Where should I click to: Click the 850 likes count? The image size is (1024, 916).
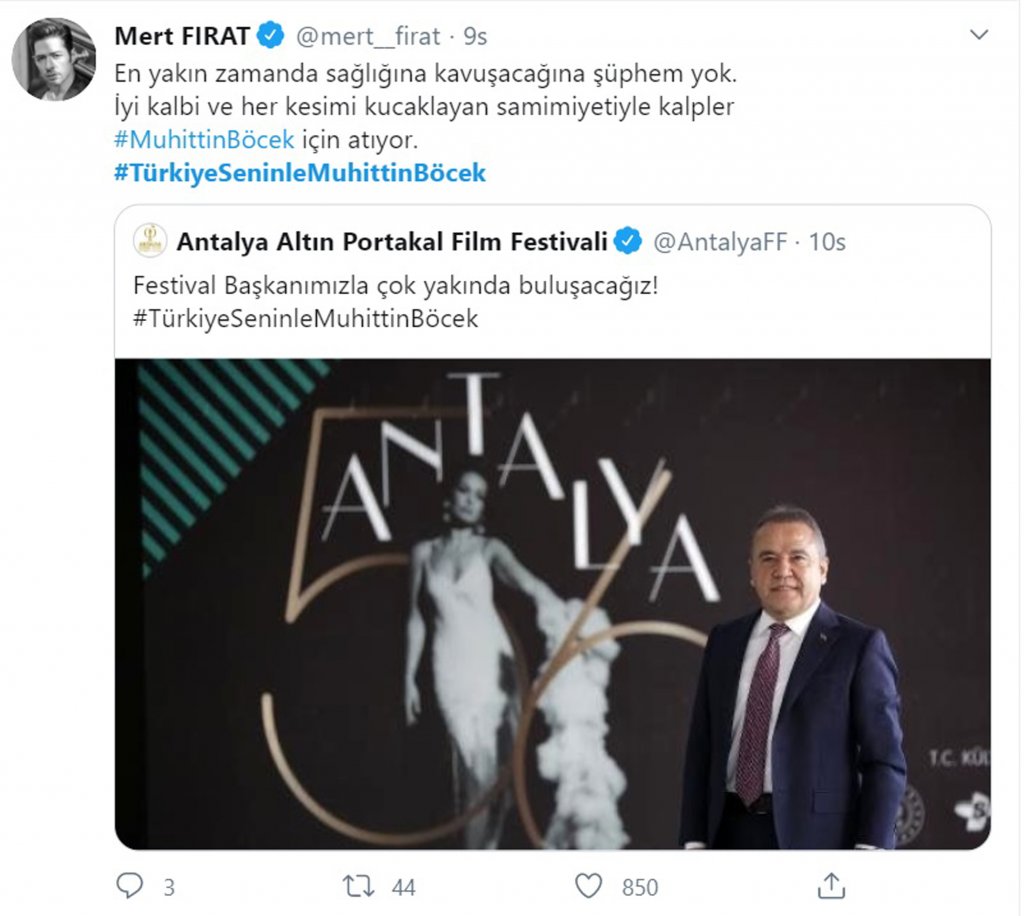[640, 887]
